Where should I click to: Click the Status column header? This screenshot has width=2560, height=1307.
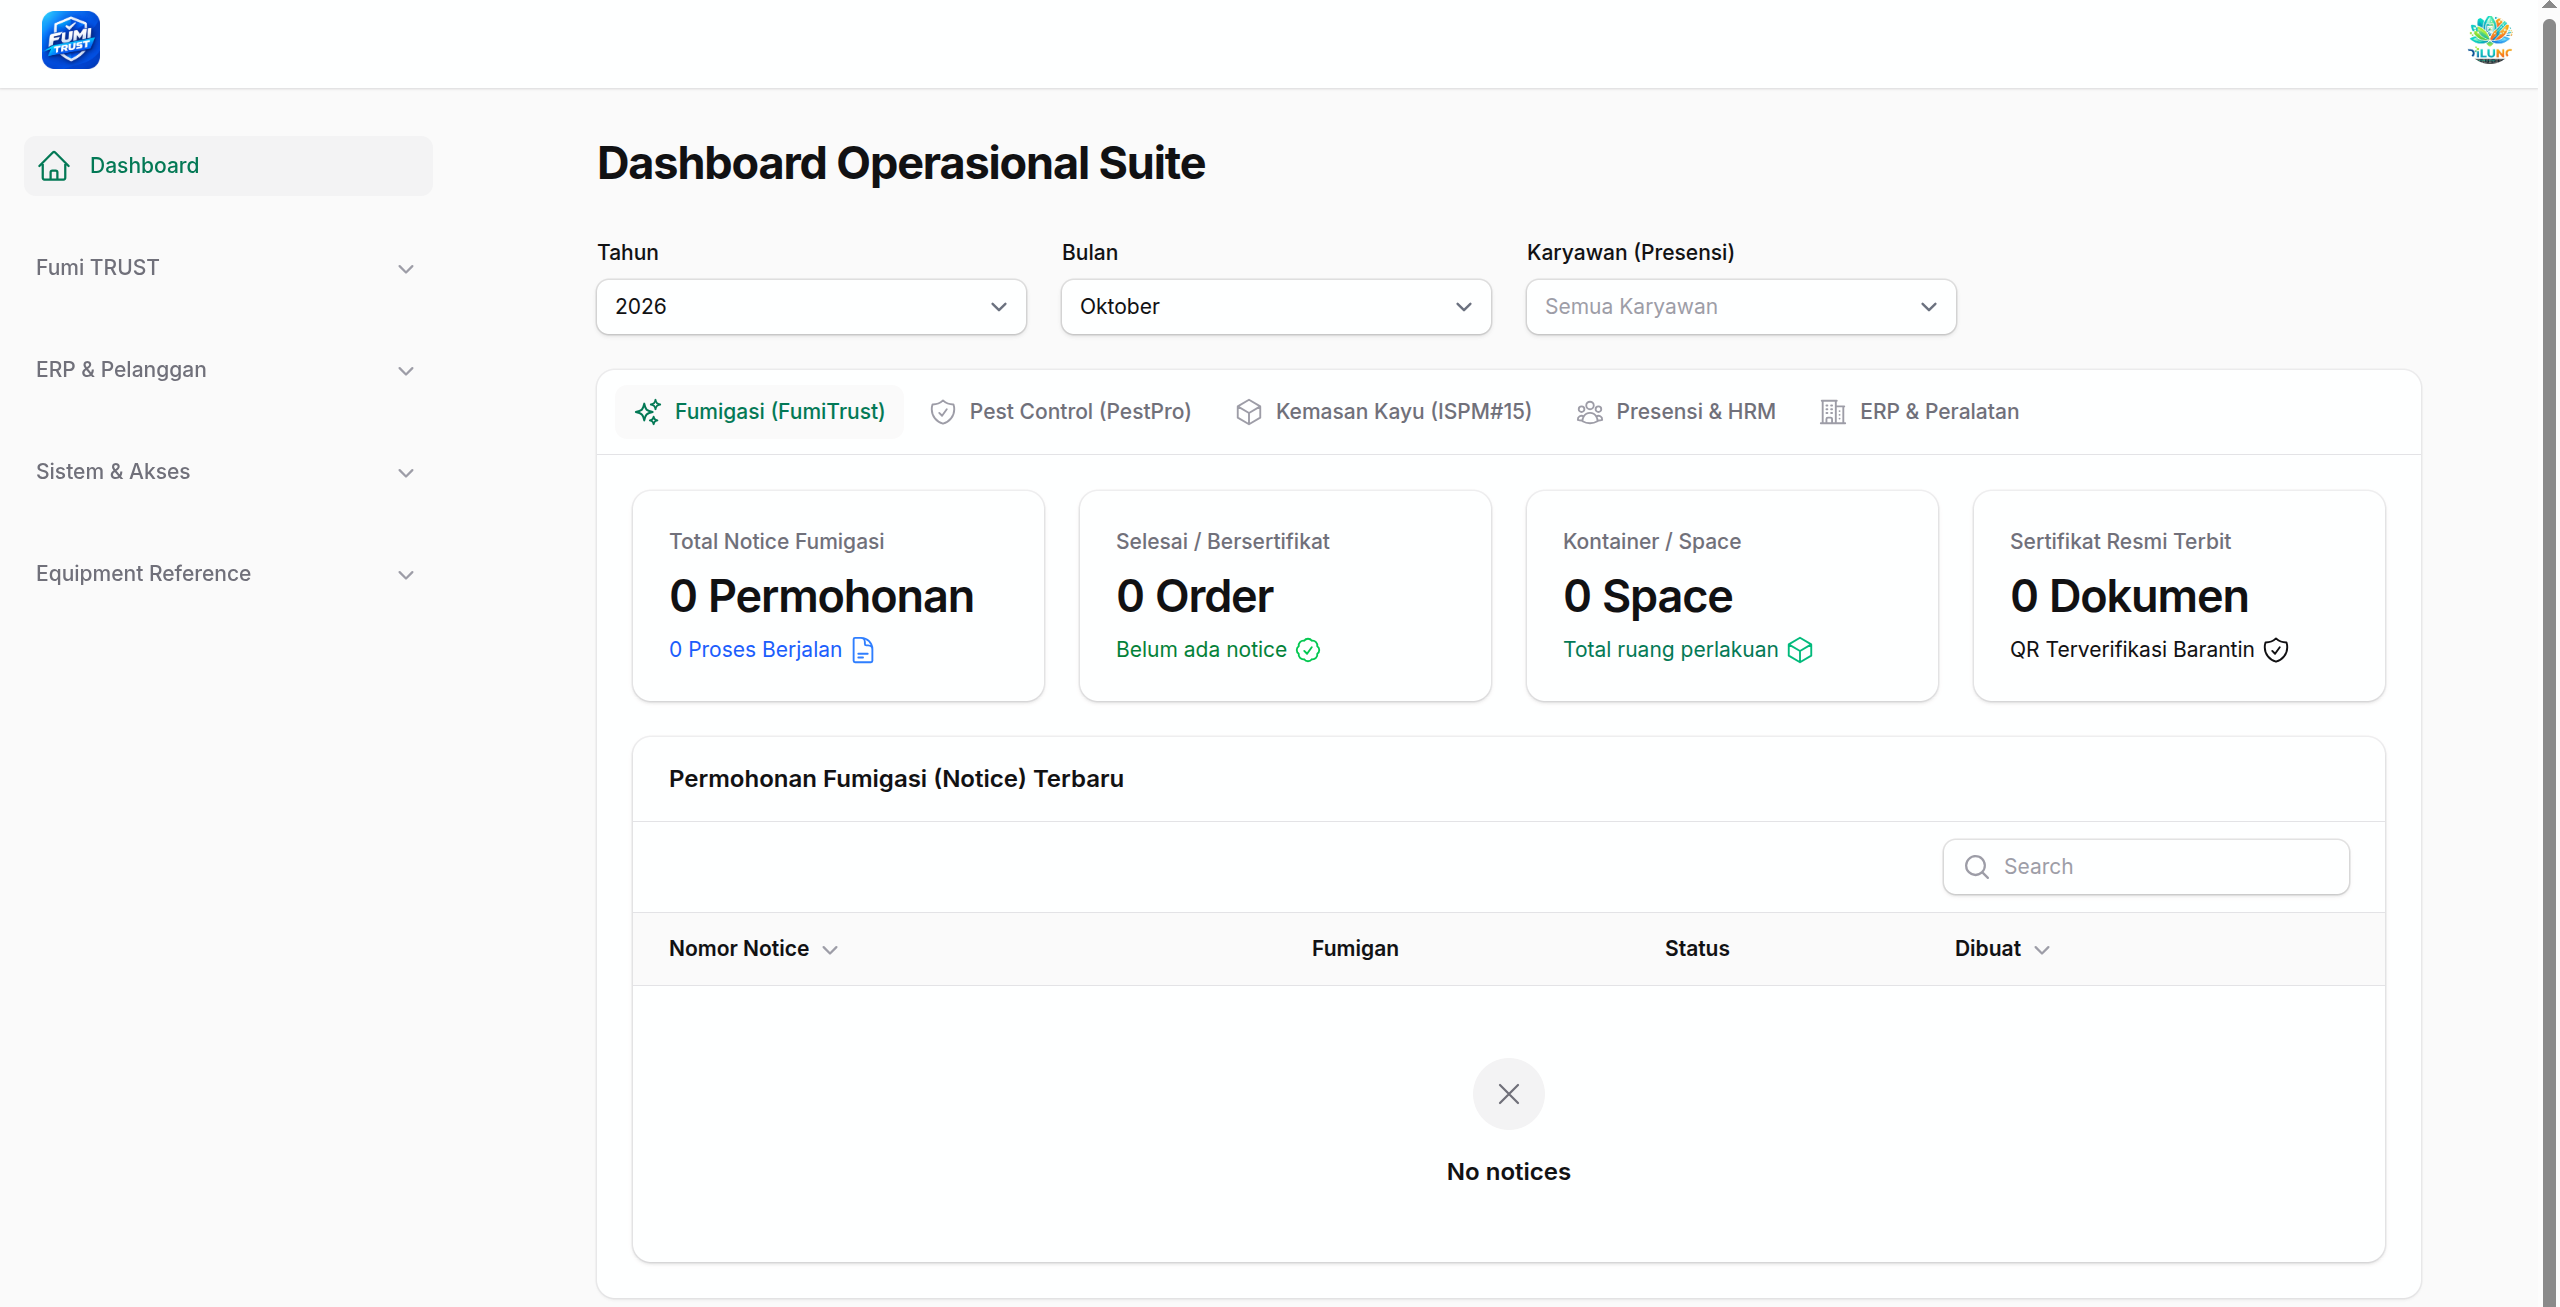pos(1697,949)
